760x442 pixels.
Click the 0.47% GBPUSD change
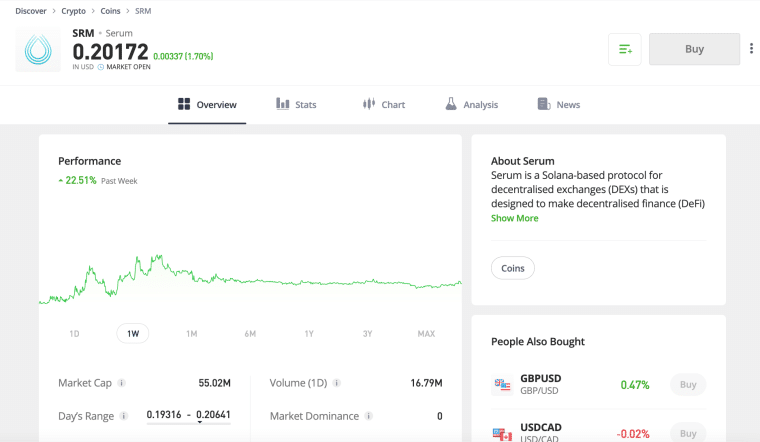(634, 385)
